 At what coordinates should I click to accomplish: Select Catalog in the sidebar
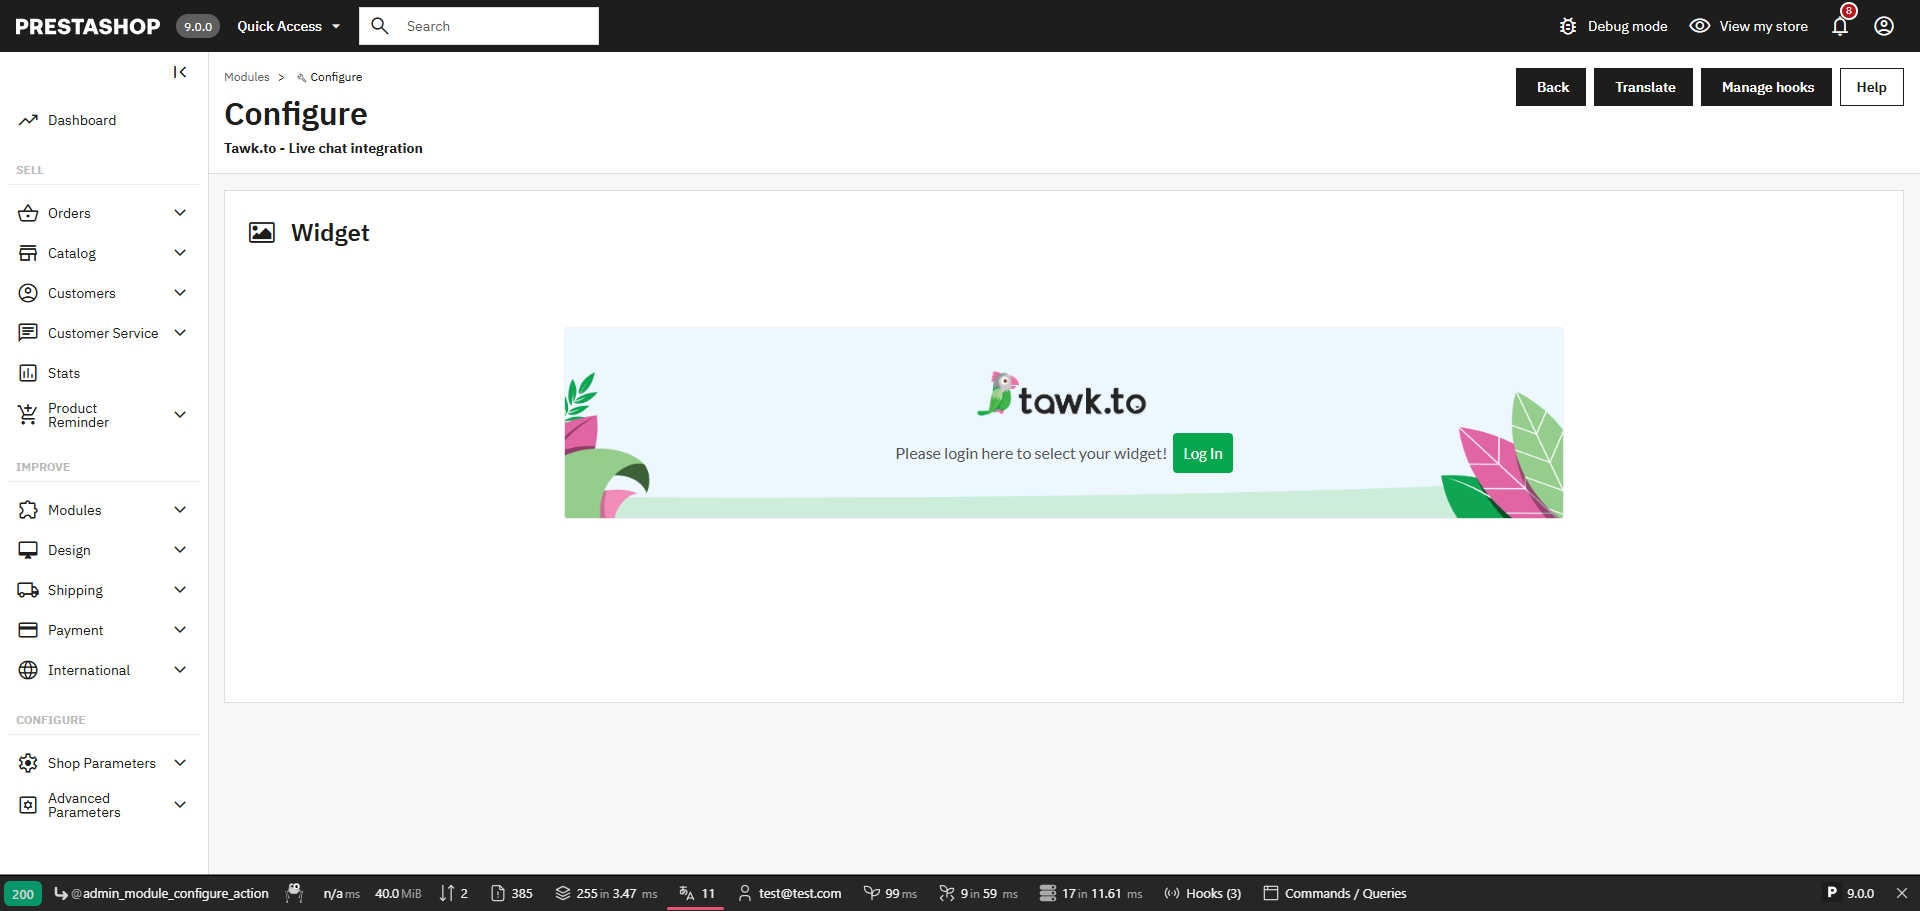72,253
